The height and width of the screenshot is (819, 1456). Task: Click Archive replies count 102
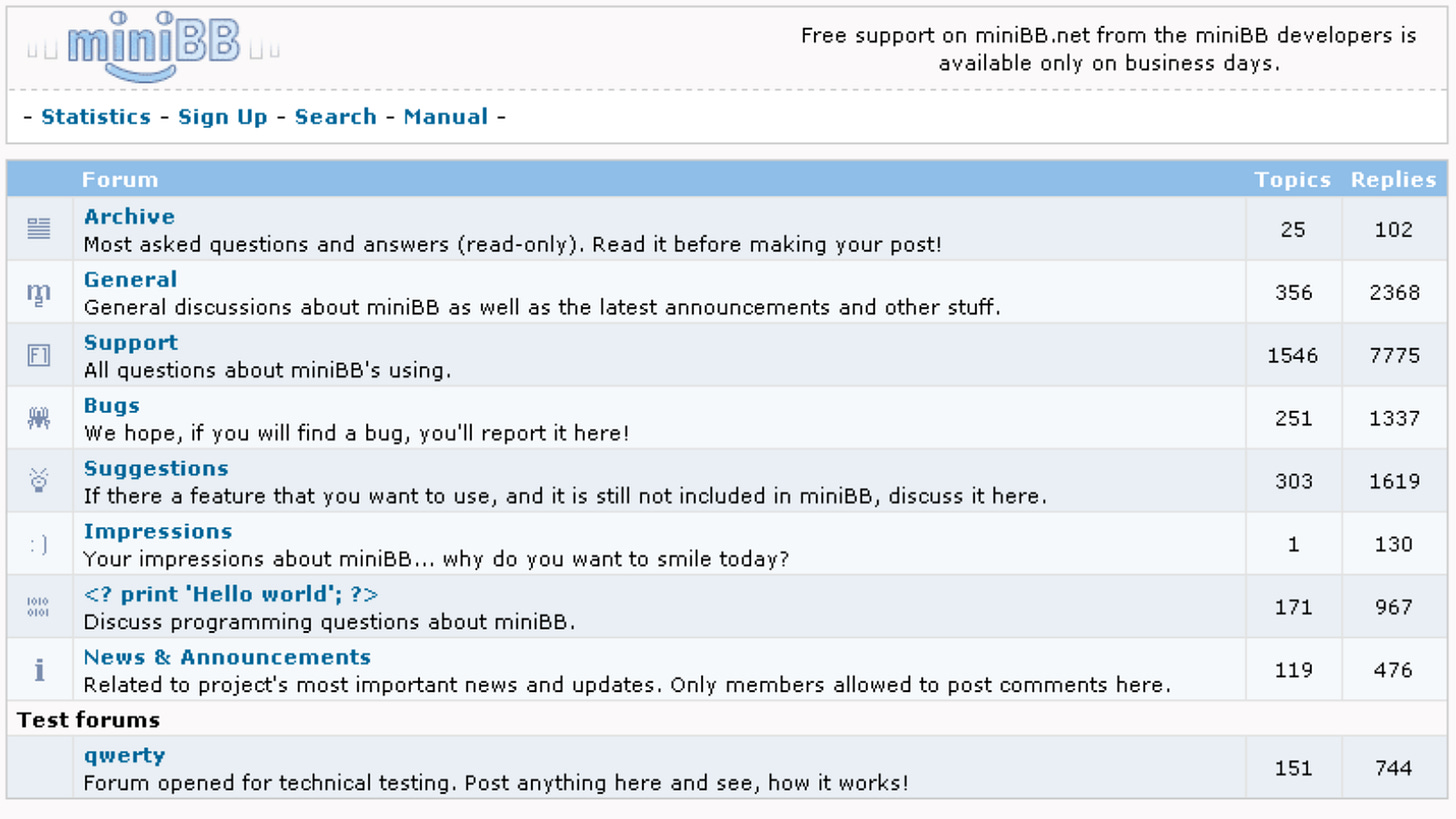tap(1394, 229)
